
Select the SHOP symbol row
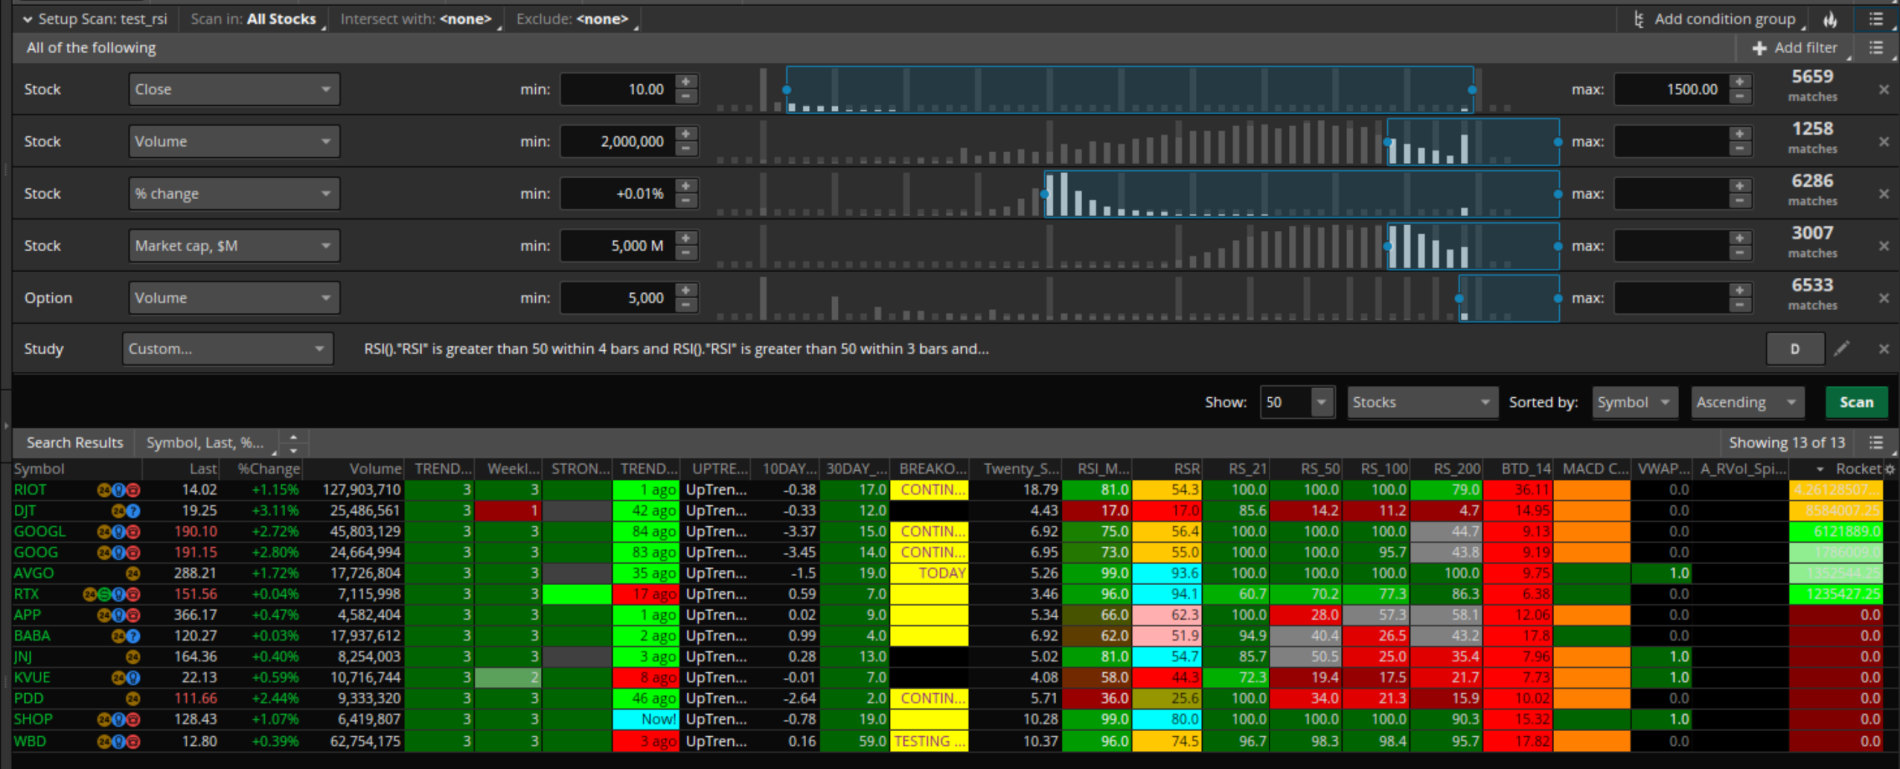32,719
